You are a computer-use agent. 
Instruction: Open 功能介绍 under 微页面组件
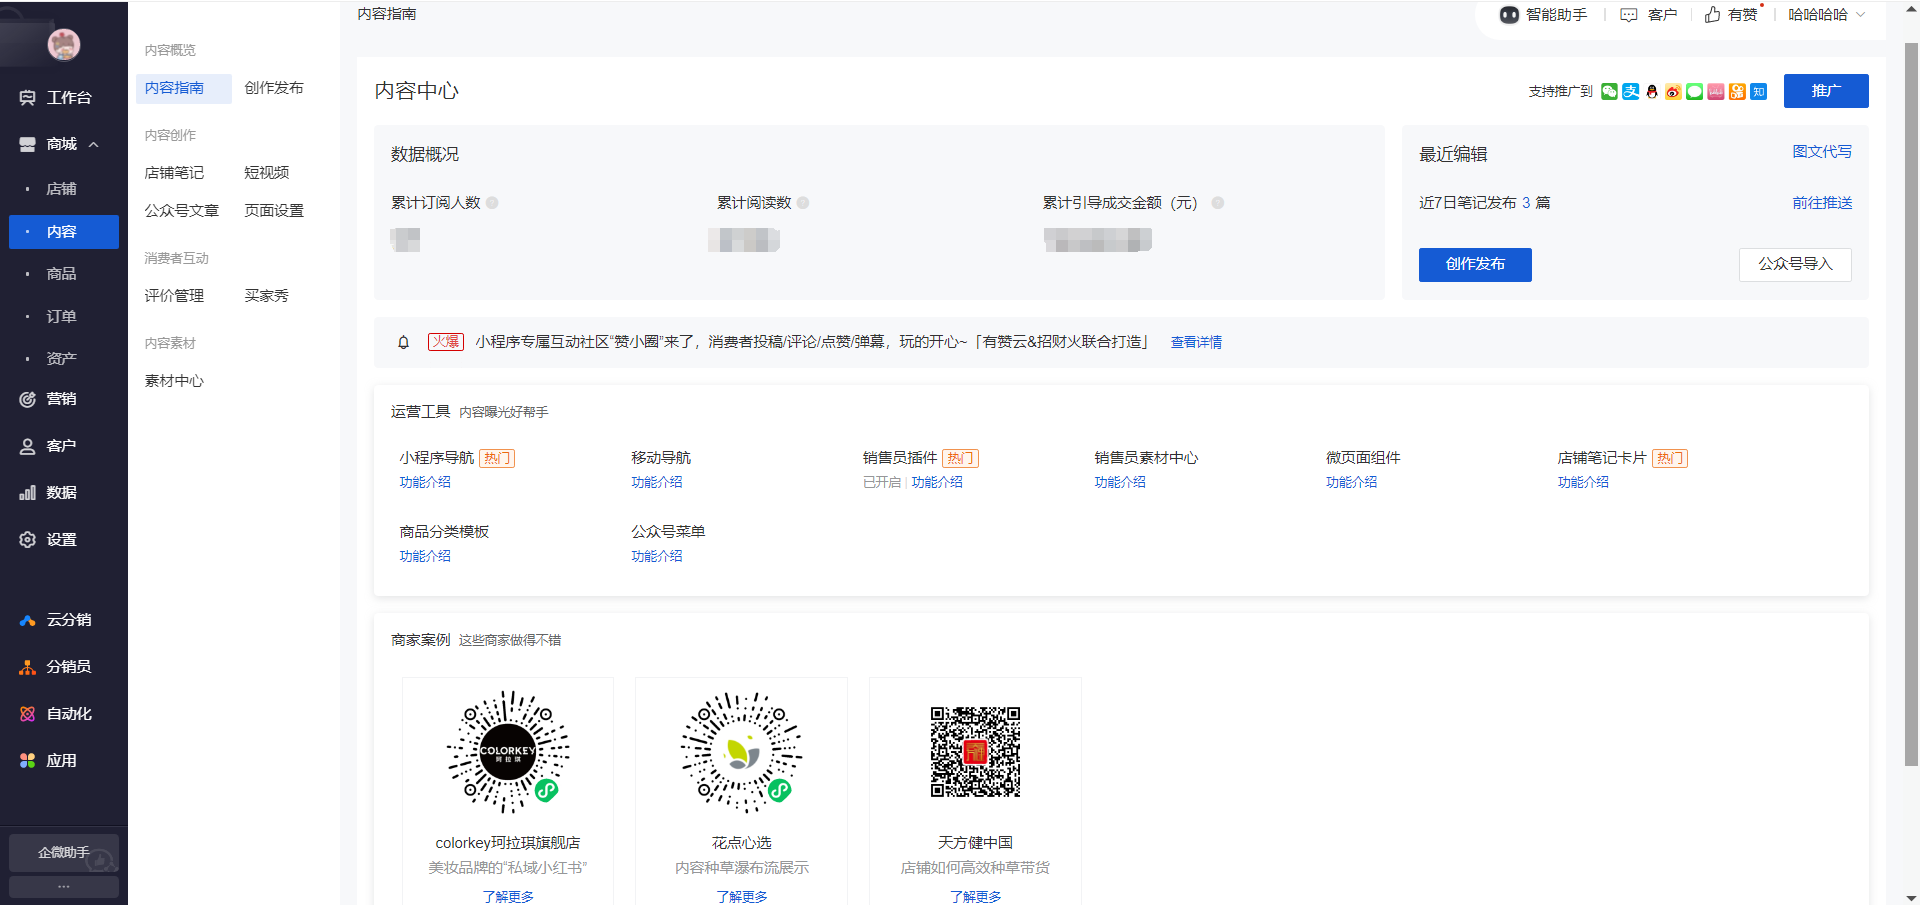click(1351, 482)
